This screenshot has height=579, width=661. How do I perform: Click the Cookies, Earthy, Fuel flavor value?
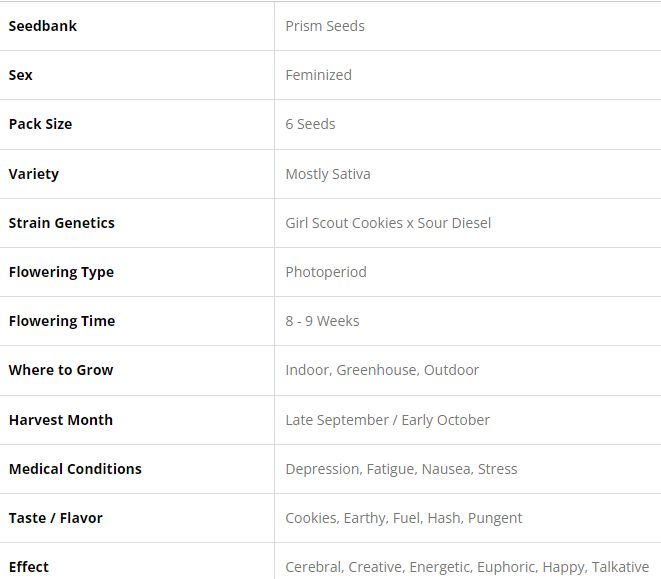tap(404, 518)
